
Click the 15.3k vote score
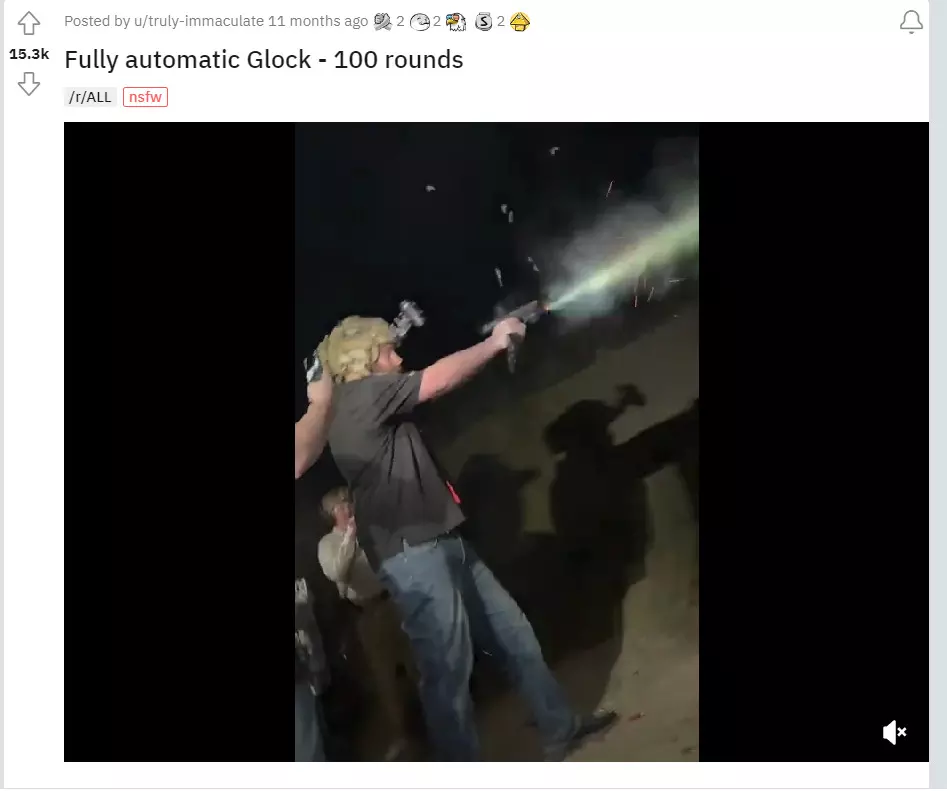[x=29, y=54]
